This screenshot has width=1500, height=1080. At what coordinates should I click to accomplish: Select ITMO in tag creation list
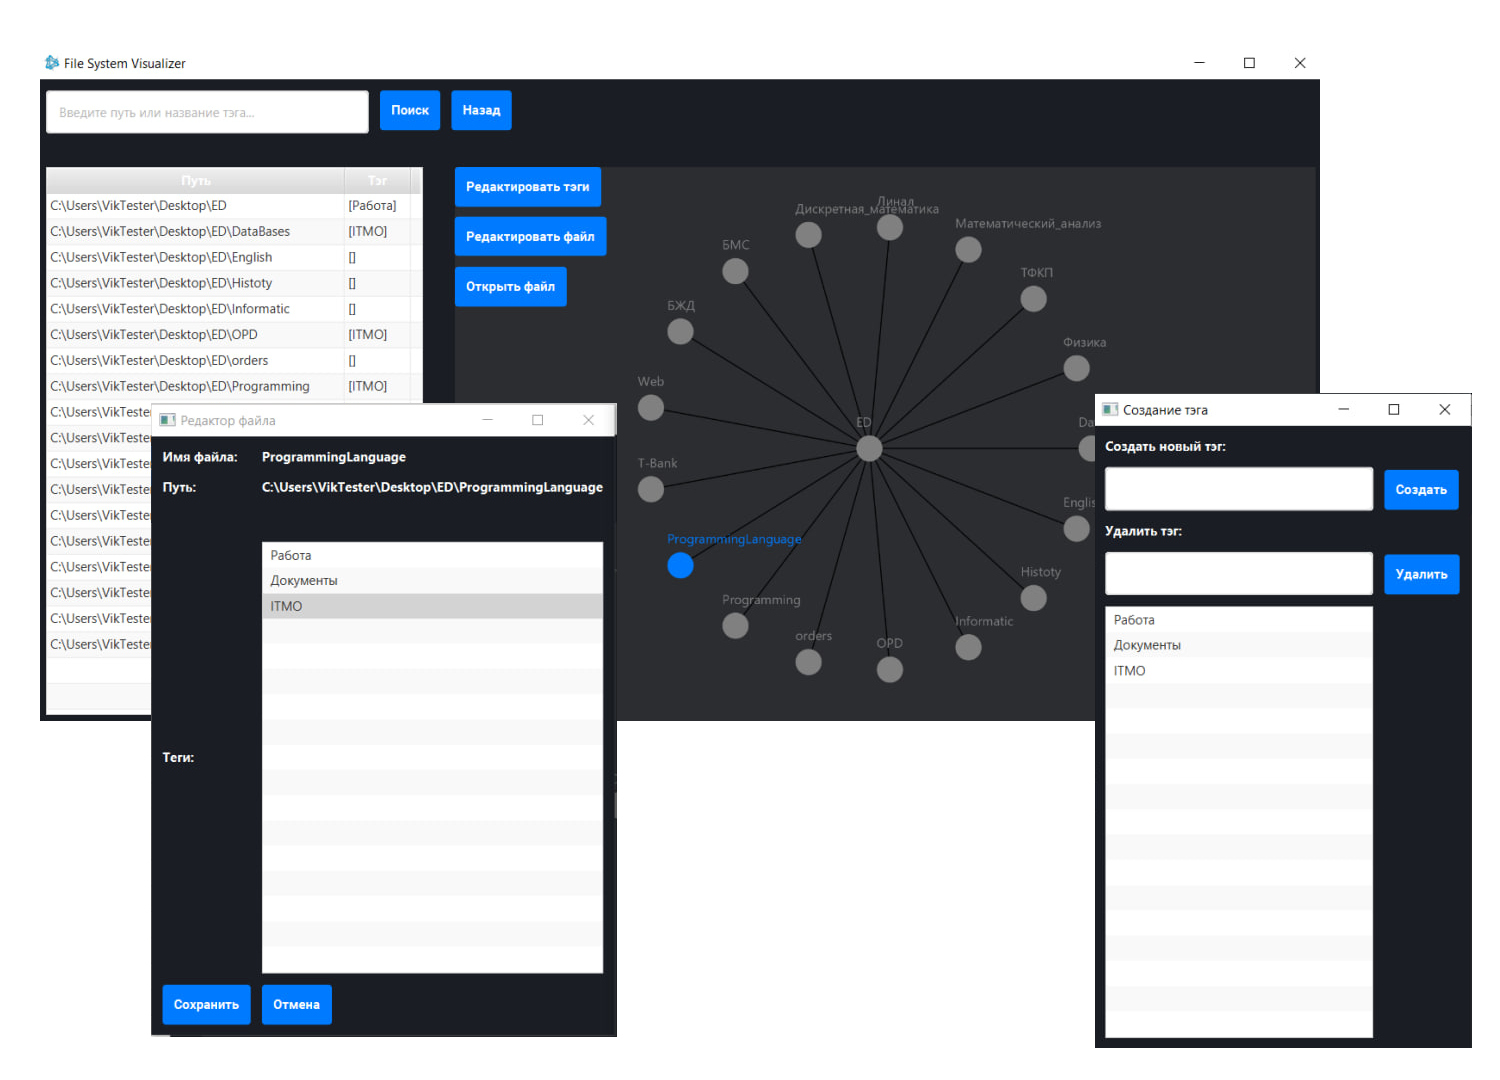[1239, 671]
